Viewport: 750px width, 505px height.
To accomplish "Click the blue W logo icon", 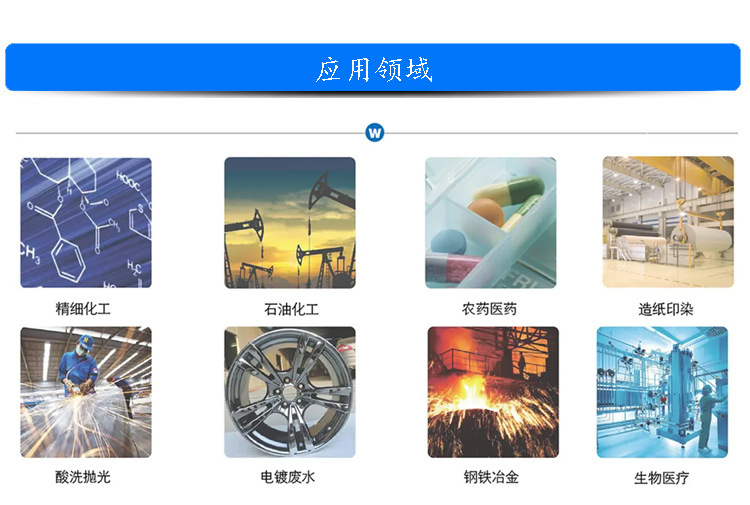I will 375,132.
